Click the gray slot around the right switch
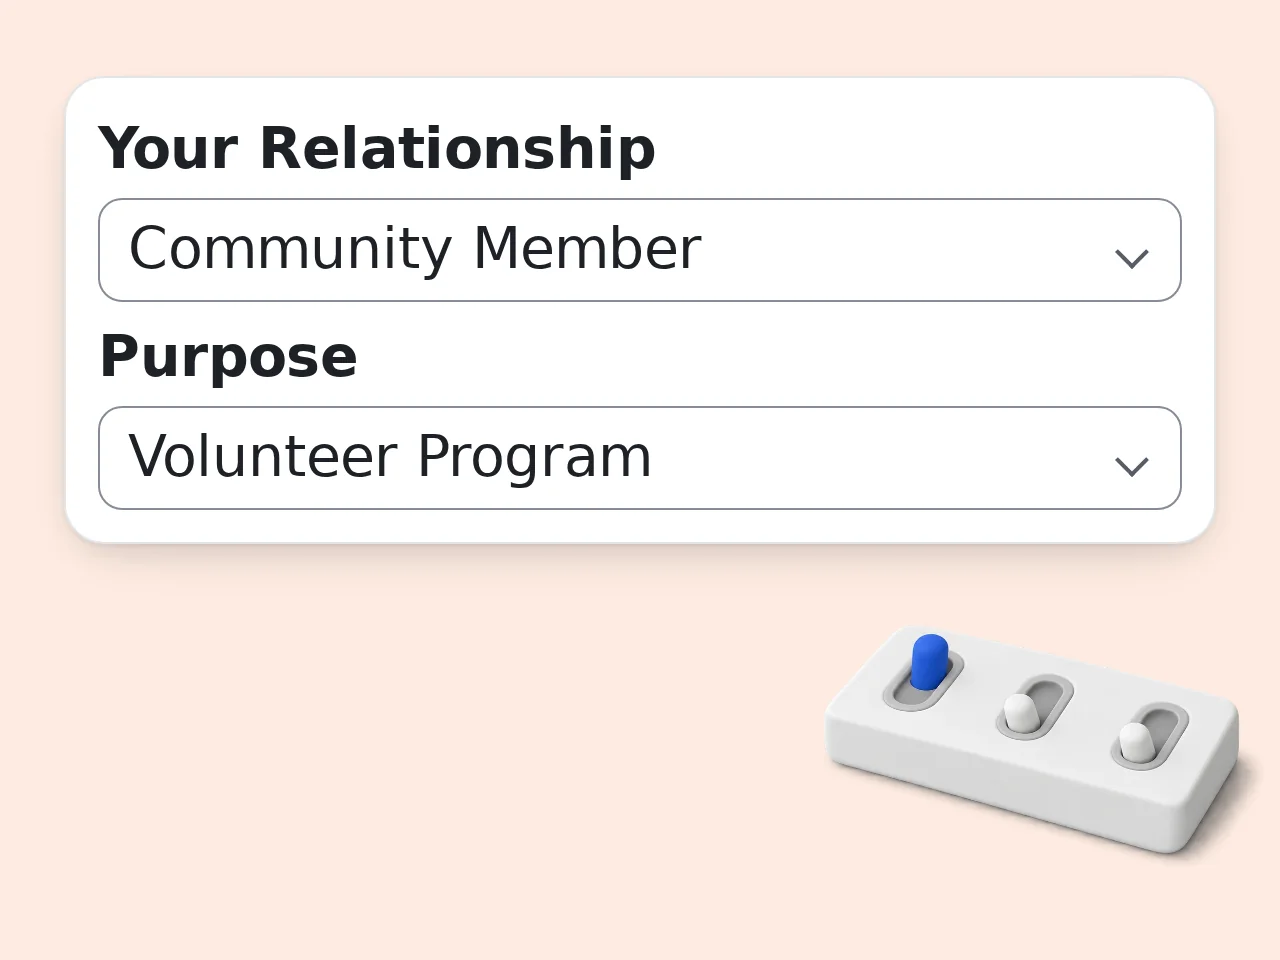 click(1150, 737)
